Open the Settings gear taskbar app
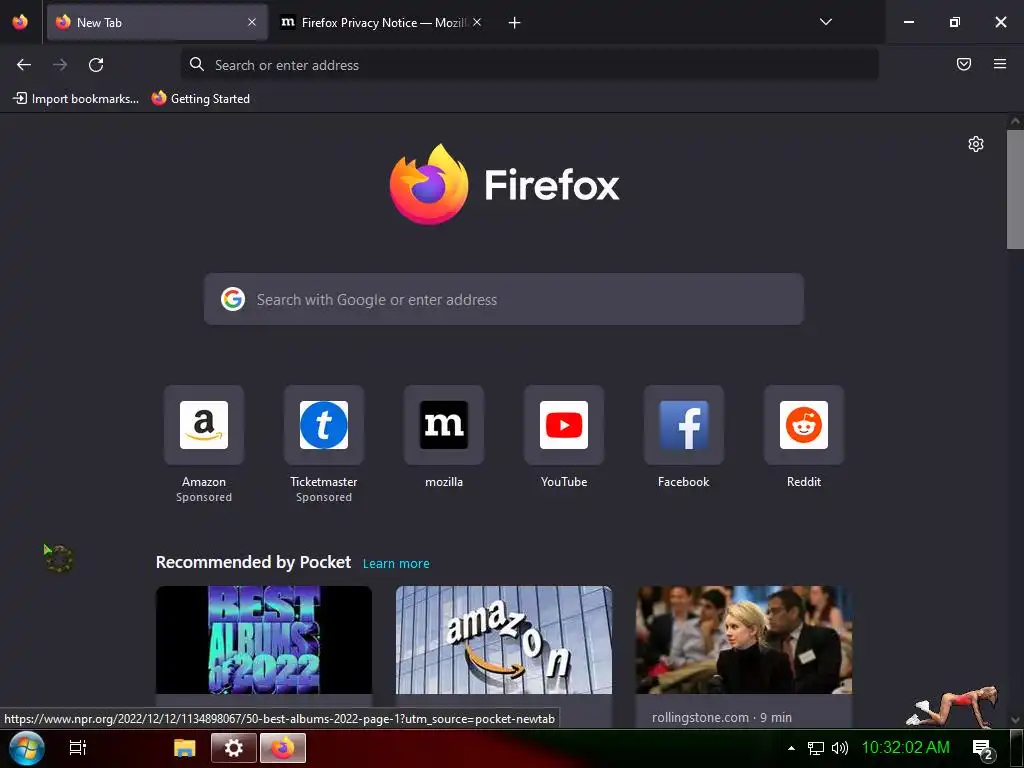 click(233, 748)
